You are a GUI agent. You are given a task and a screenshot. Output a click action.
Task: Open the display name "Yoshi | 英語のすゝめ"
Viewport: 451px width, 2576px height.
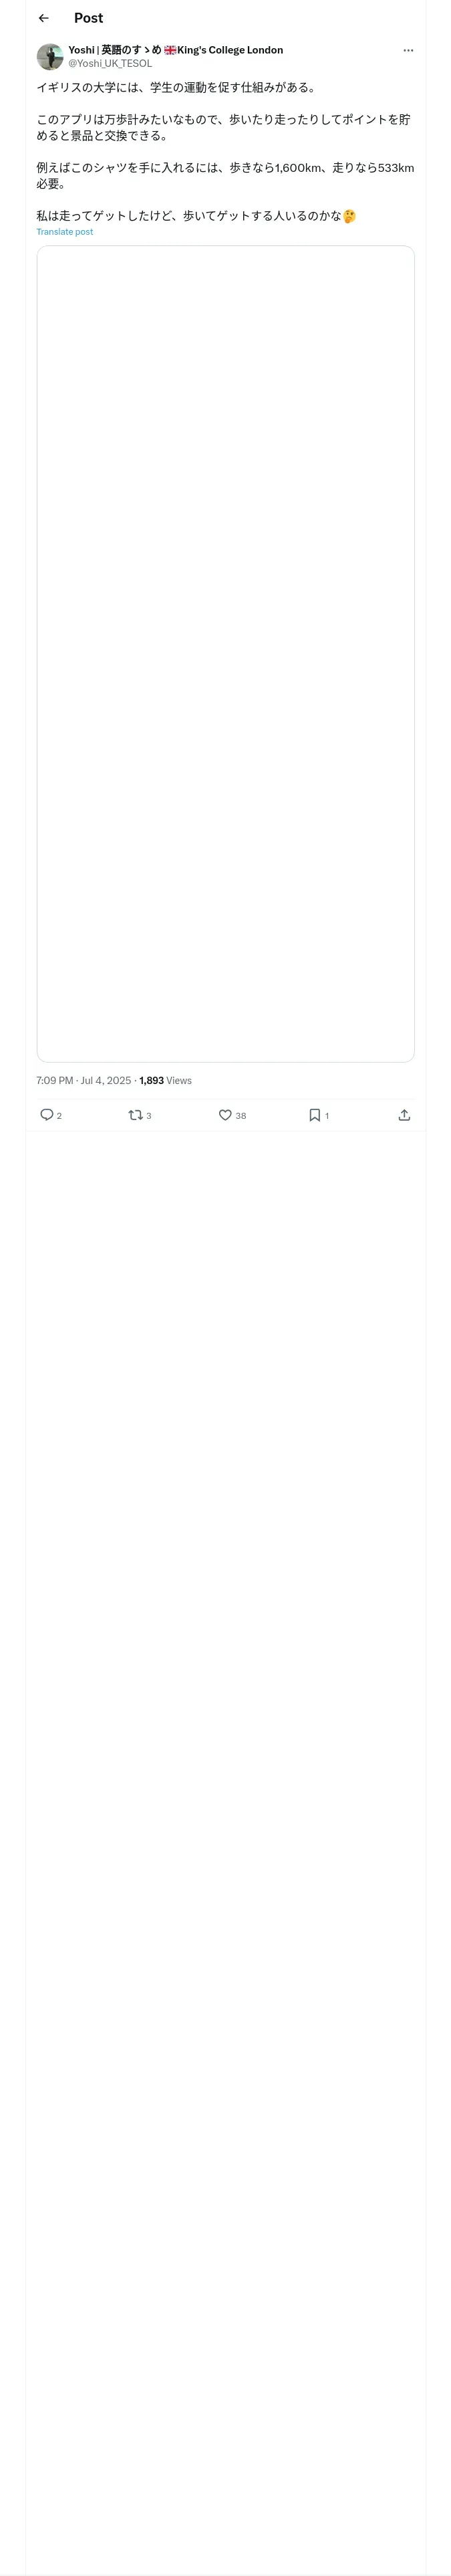point(114,50)
